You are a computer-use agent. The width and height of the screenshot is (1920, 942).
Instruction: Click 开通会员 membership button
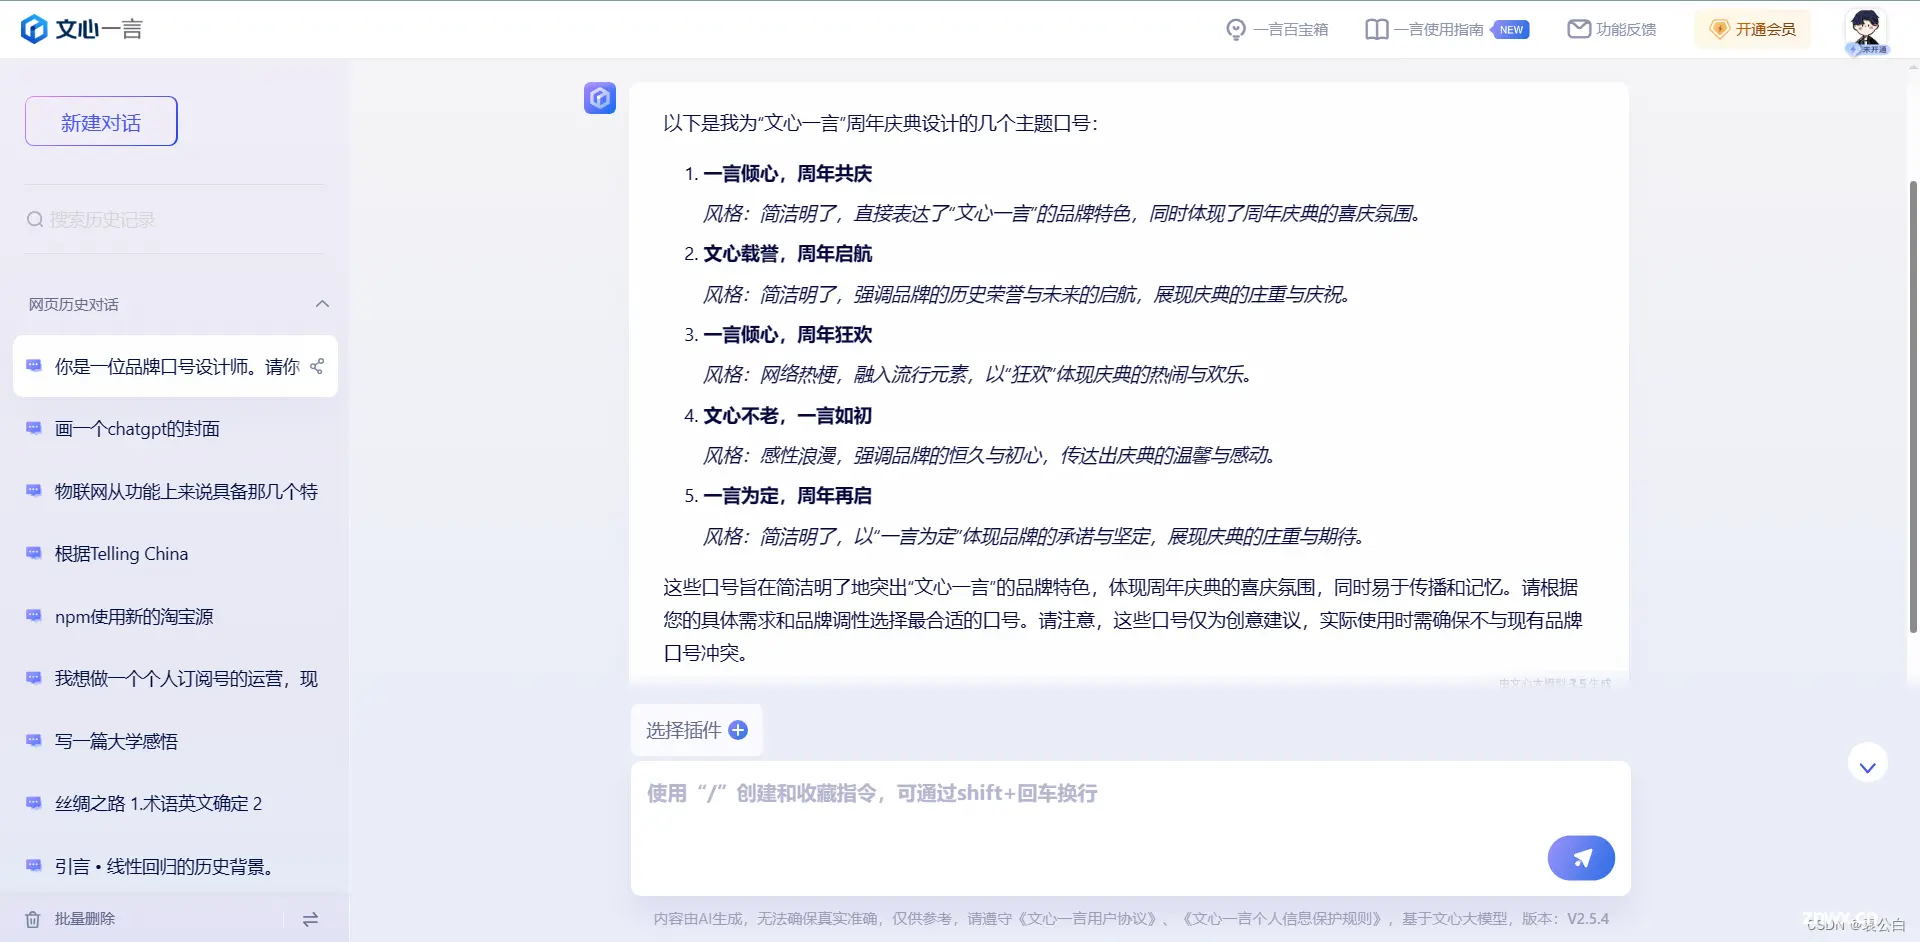(x=1753, y=29)
